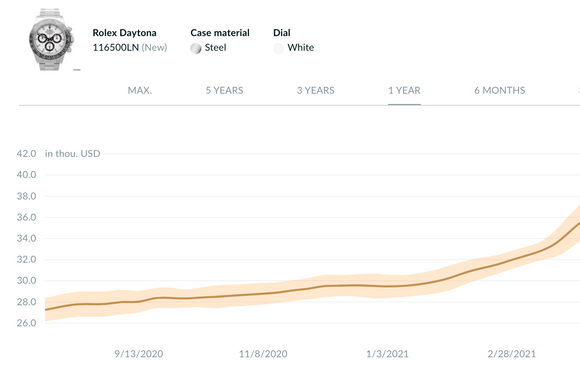Click the Dial label
580x374 pixels.
(x=281, y=33)
